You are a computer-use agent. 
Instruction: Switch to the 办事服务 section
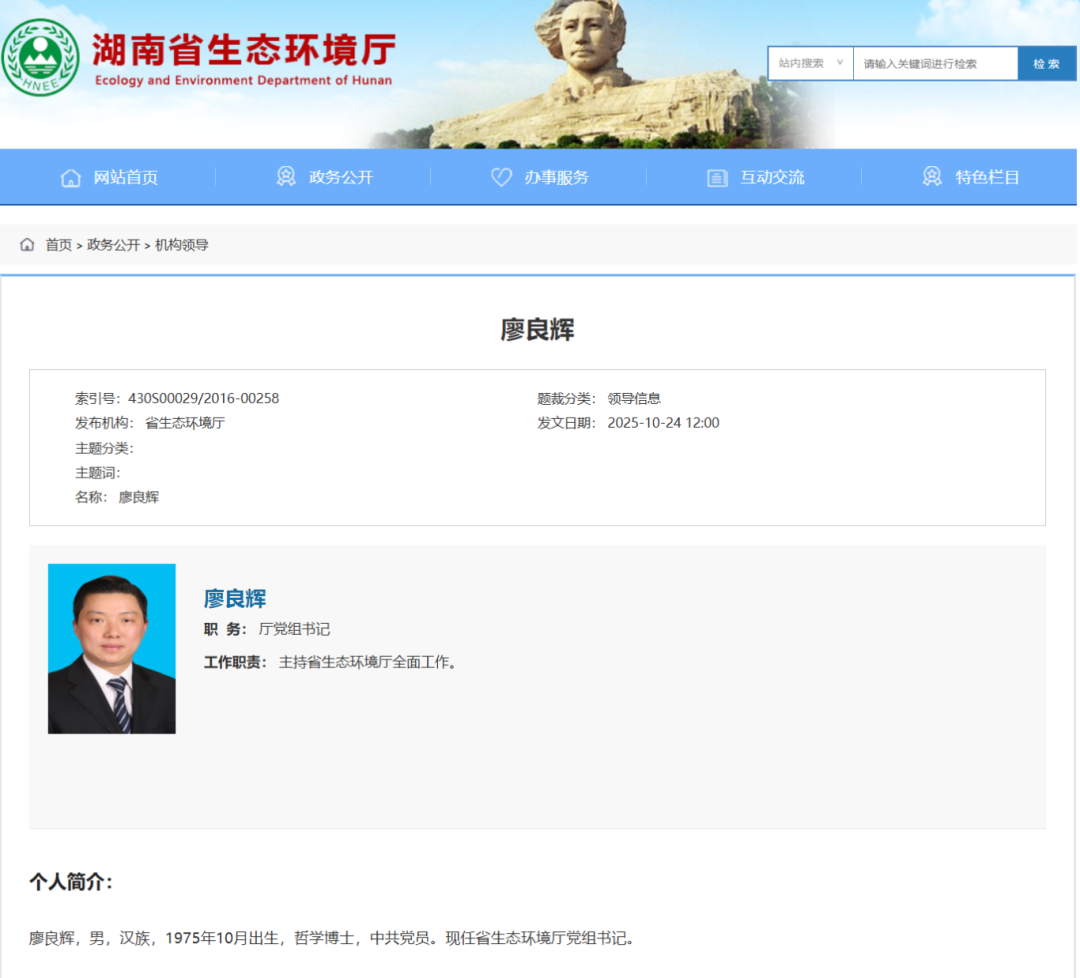point(545,177)
